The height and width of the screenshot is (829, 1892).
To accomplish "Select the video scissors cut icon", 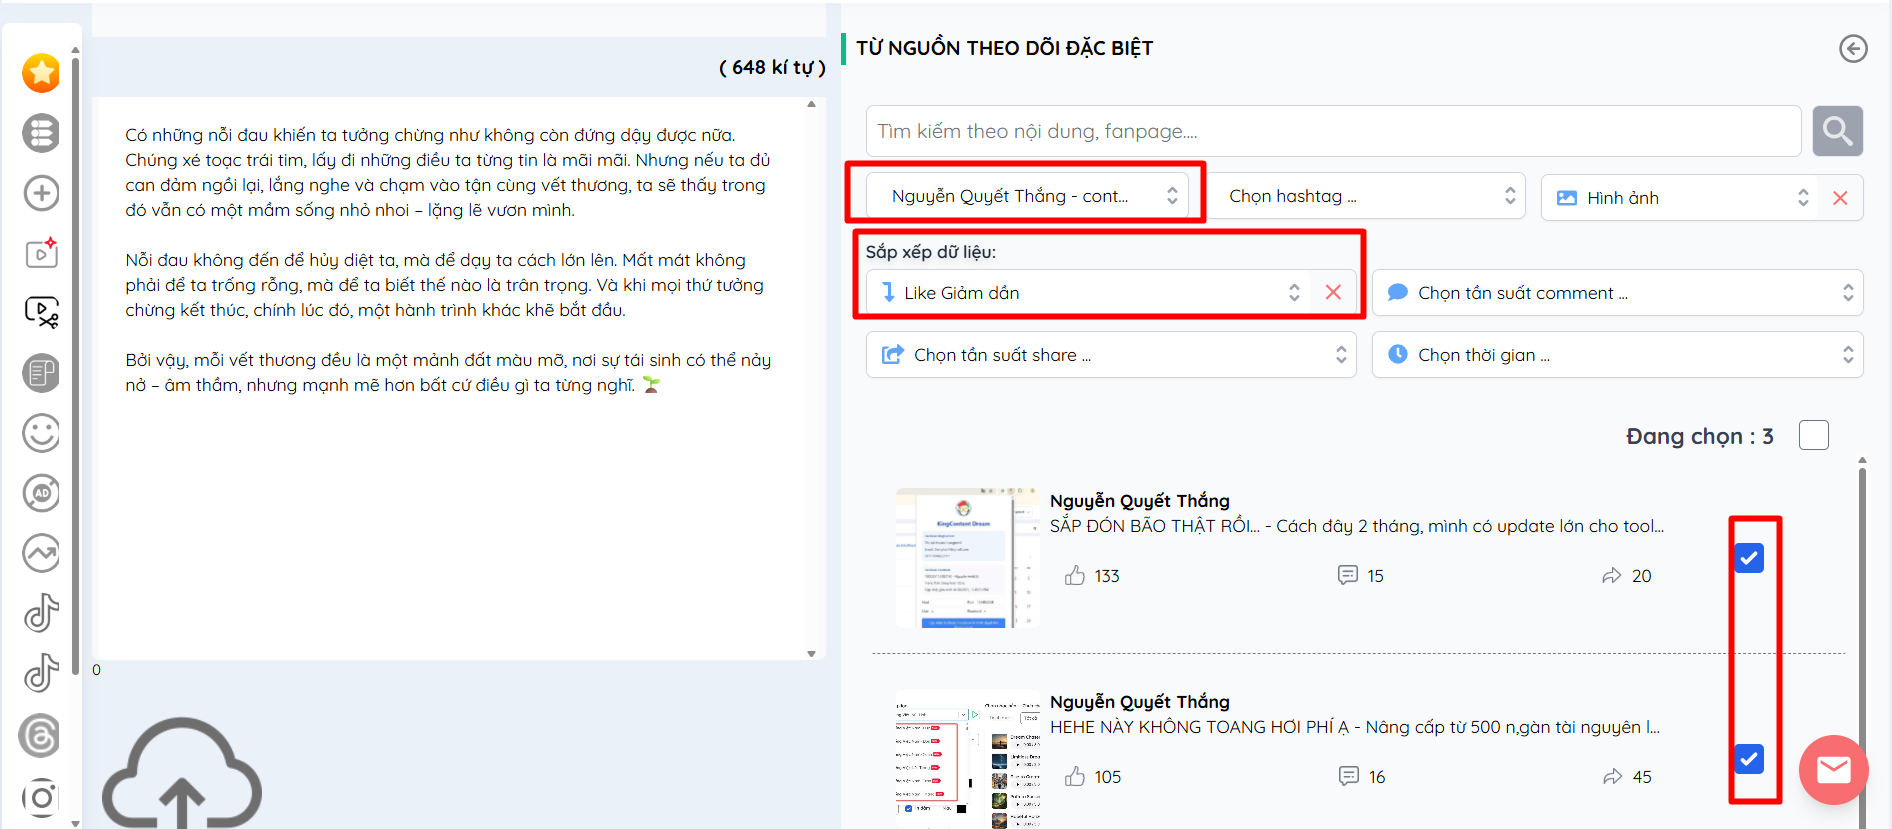I will pos(41,313).
